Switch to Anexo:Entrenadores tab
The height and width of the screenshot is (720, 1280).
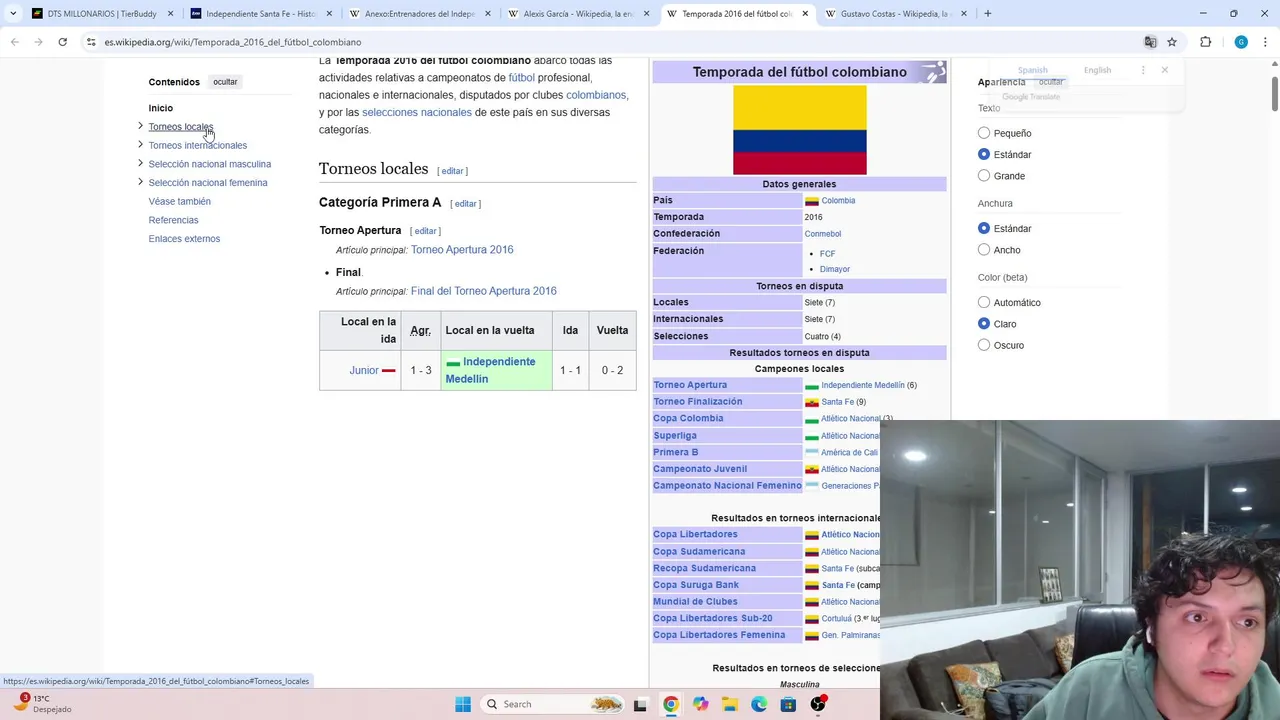tap(419, 14)
